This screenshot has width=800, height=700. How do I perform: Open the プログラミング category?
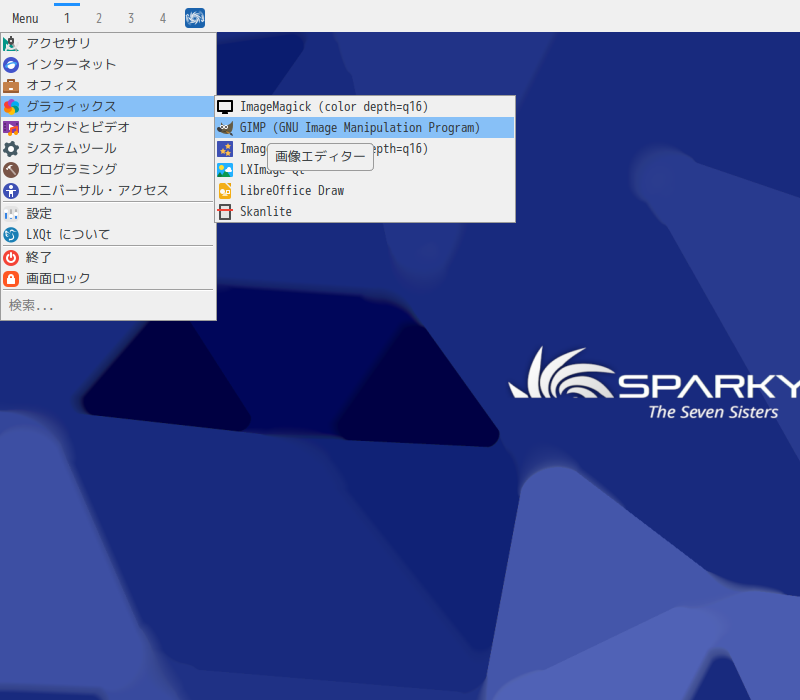point(108,169)
